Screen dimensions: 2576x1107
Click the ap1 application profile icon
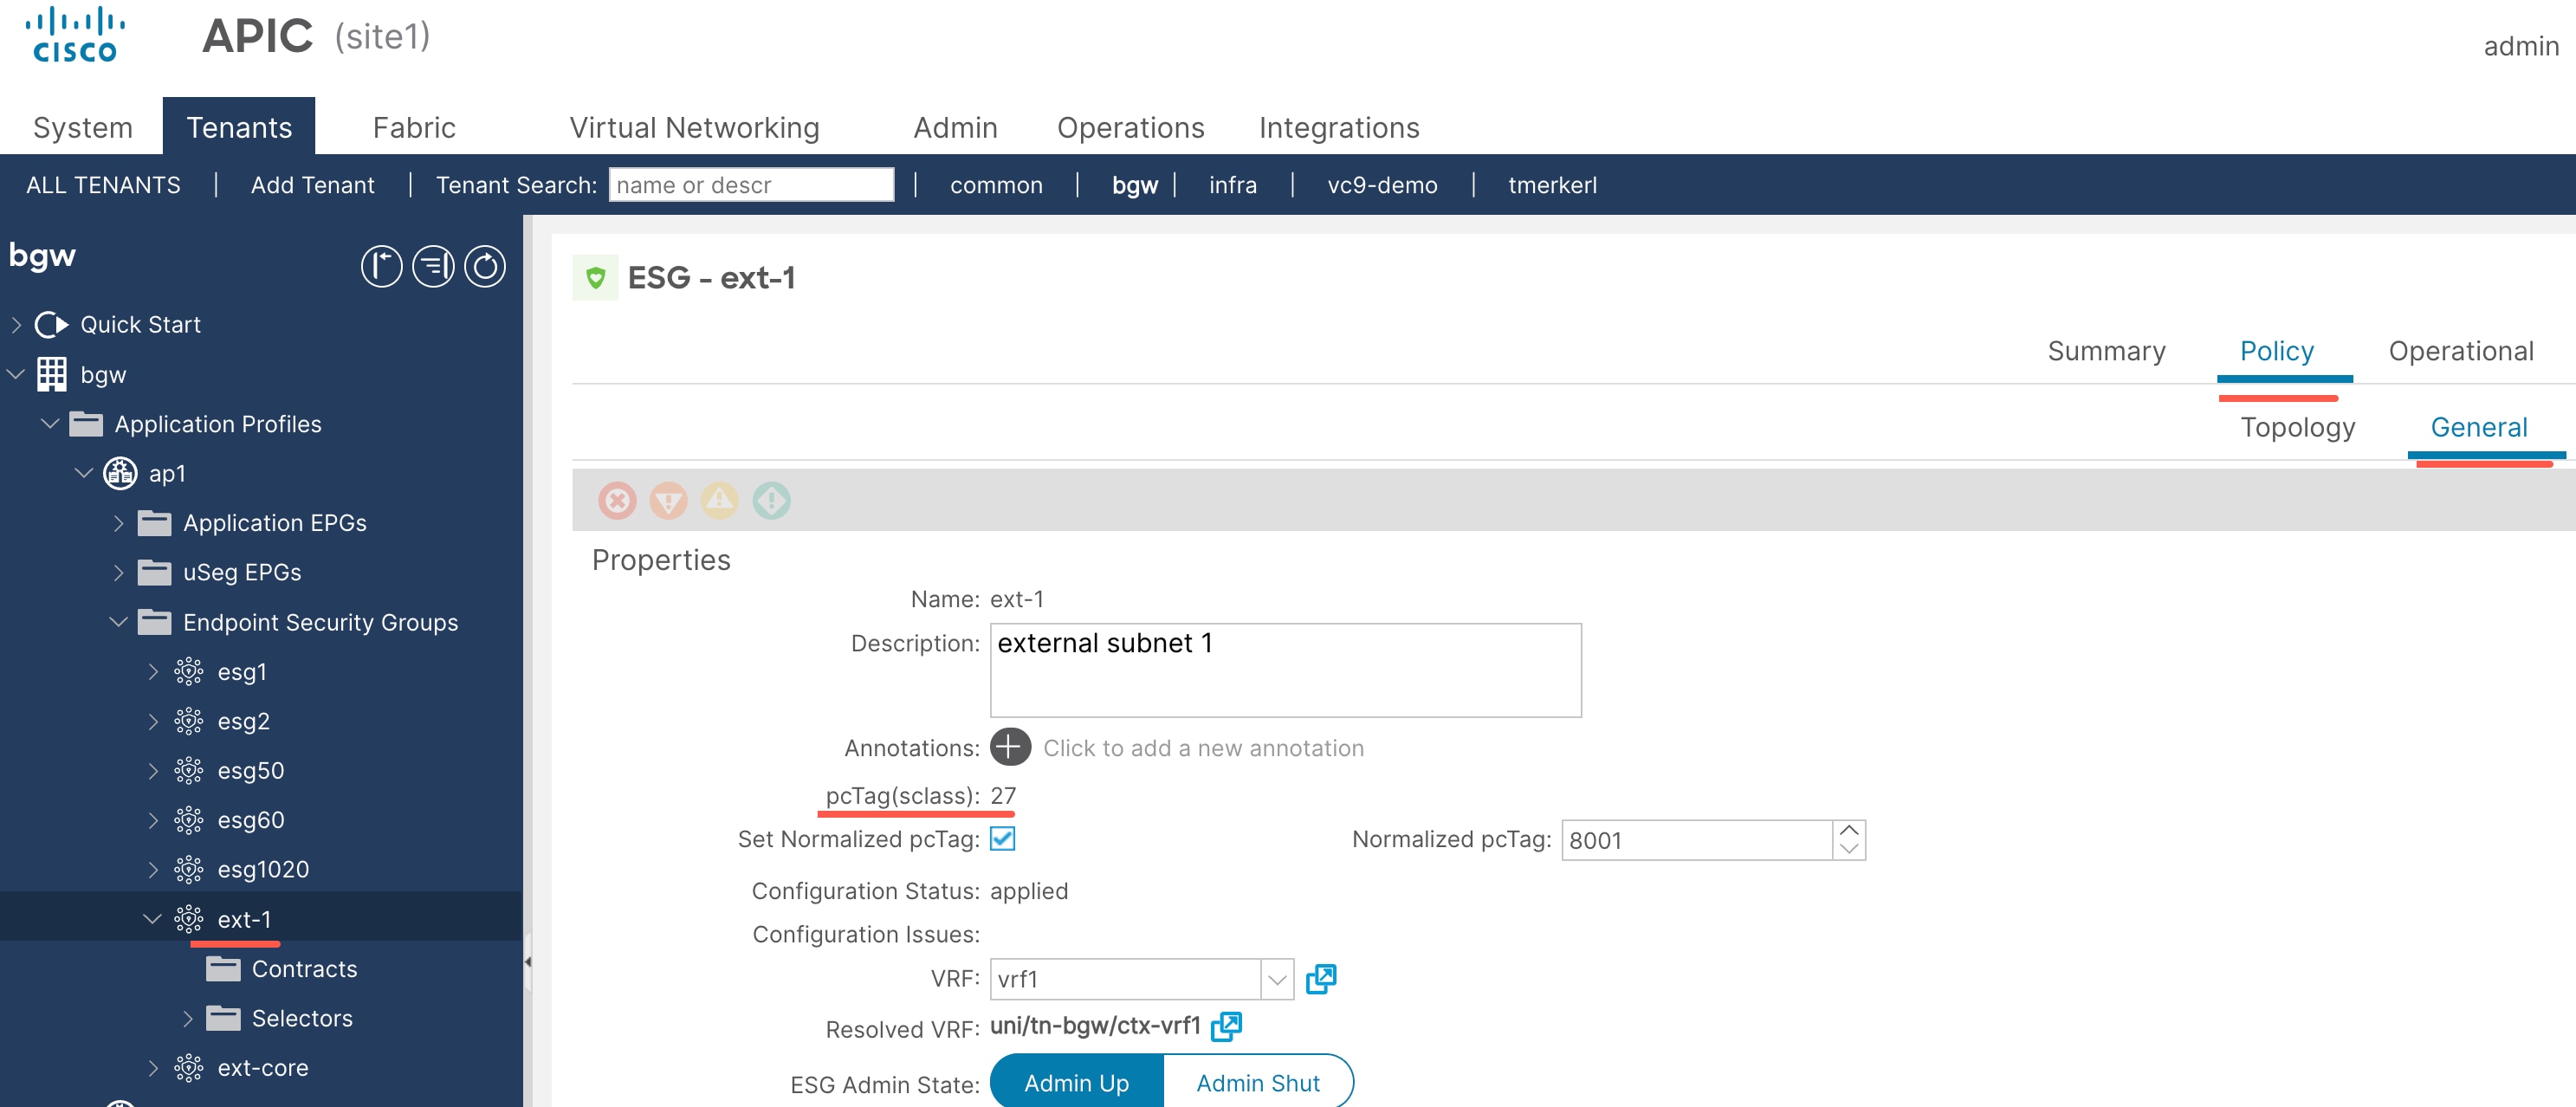[x=120, y=473]
